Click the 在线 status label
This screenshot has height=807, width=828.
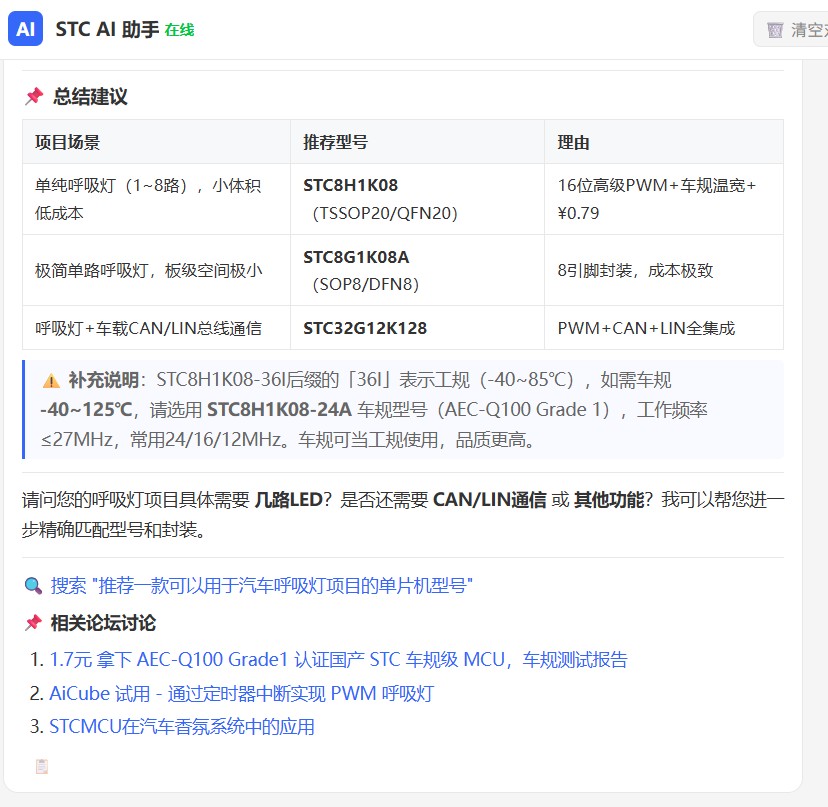pyautogui.click(x=180, y=30)
